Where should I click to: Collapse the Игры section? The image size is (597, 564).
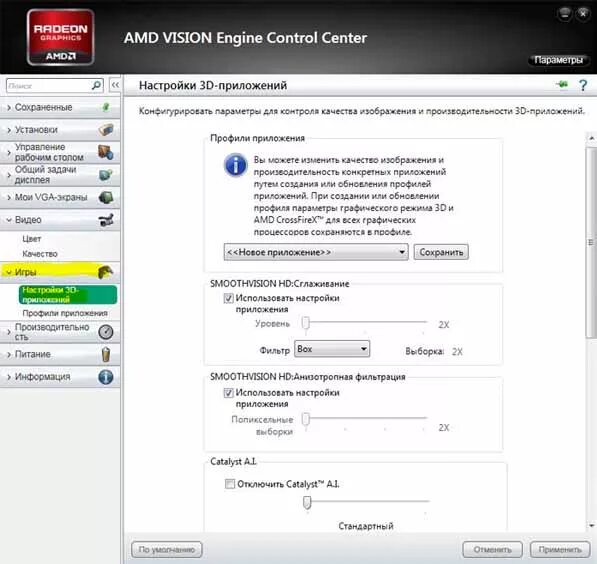9,272
